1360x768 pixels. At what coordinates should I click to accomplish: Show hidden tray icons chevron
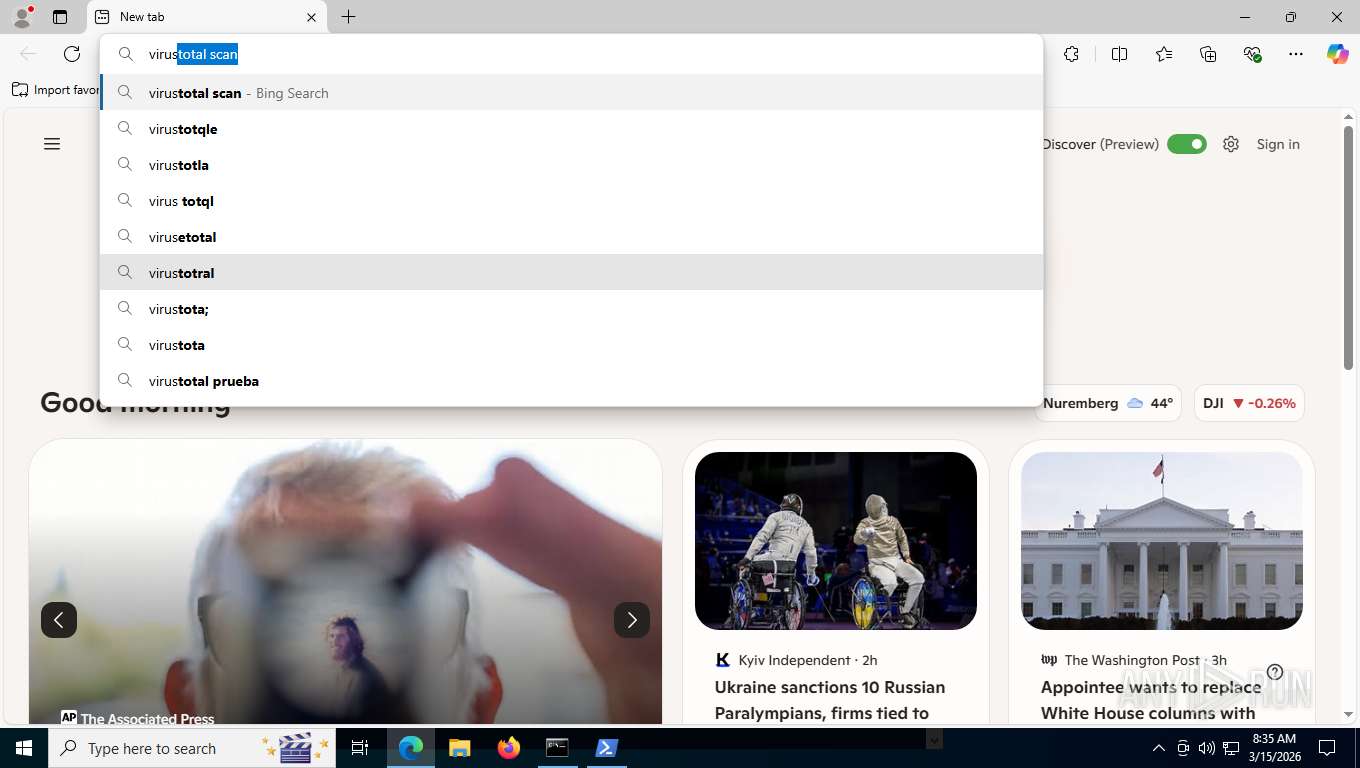click(x=1159, y=748)
